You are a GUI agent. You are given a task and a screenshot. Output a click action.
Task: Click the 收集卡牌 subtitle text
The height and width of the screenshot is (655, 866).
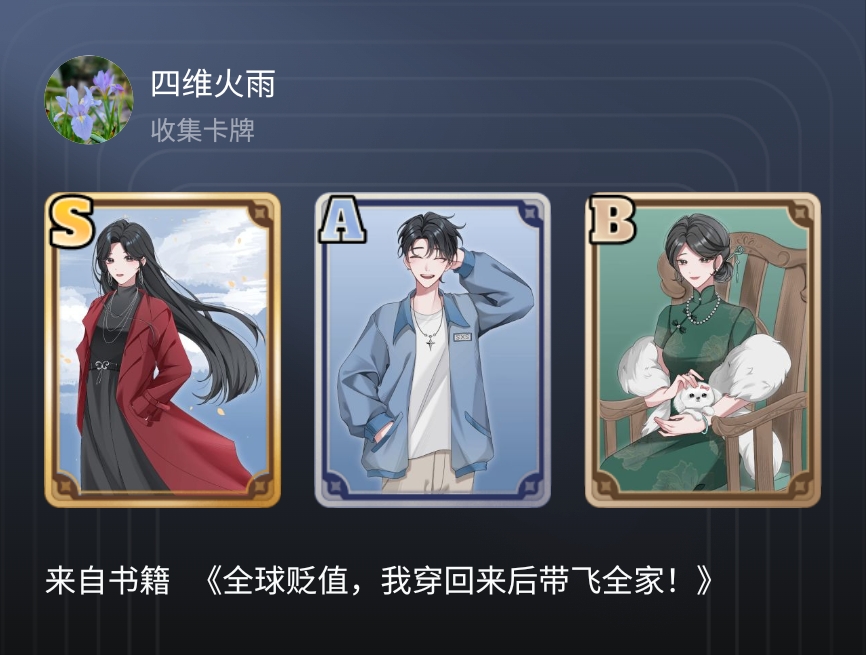point(203,130)
